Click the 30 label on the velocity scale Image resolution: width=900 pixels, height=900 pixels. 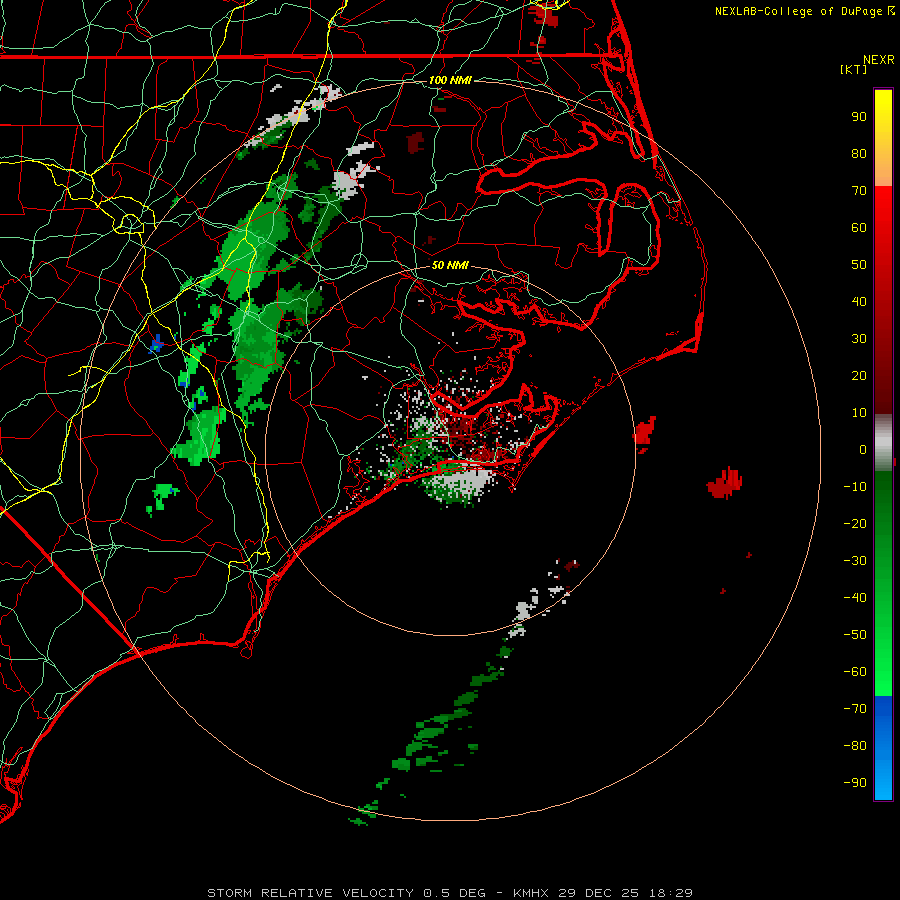tap(859, 339)
